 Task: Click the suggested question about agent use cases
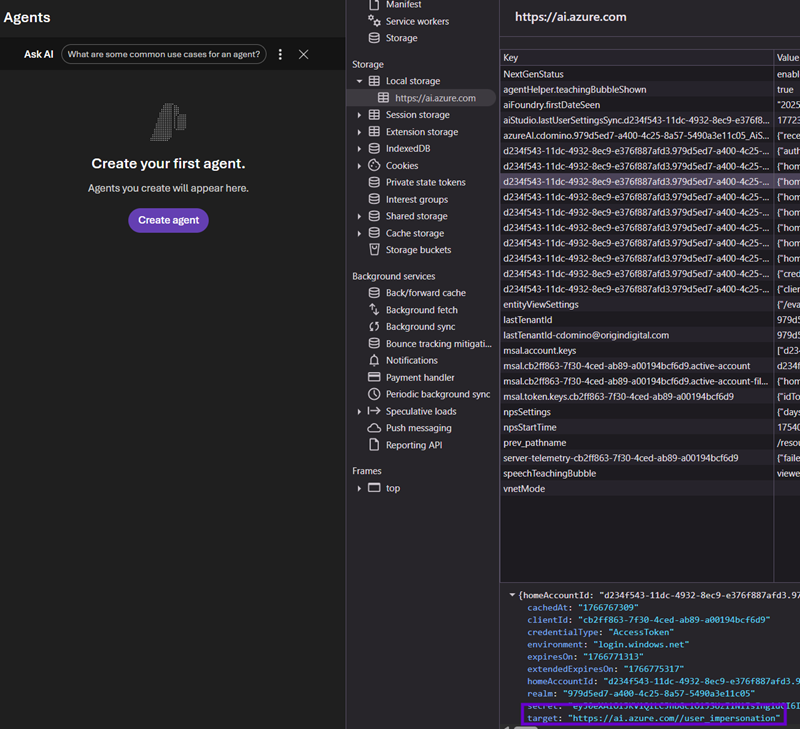(x=164, y=55)
